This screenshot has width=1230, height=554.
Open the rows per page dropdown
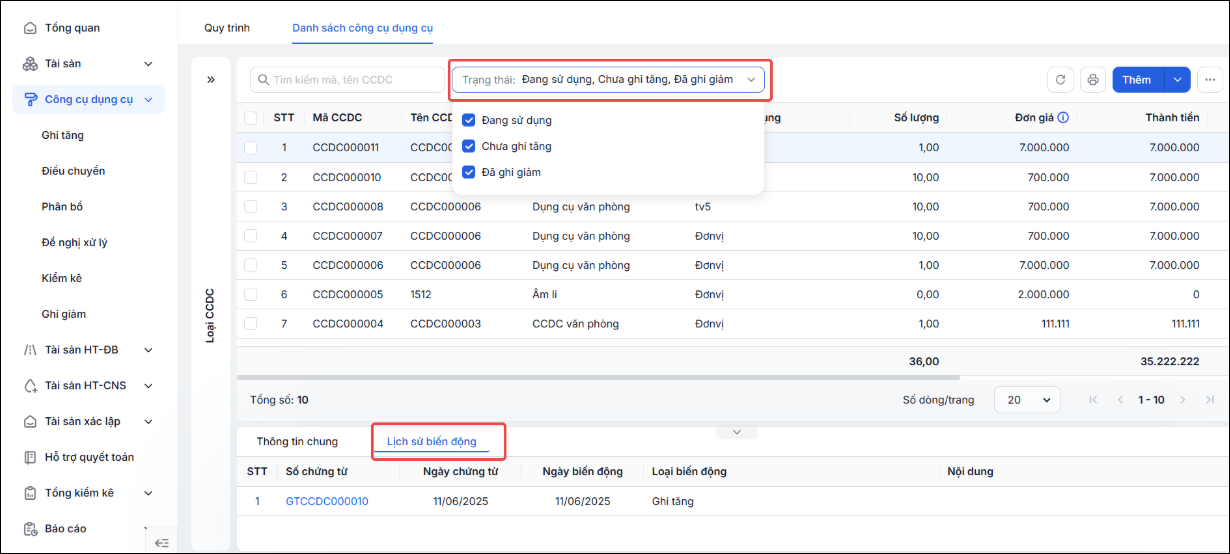[x=1027, y=400]
